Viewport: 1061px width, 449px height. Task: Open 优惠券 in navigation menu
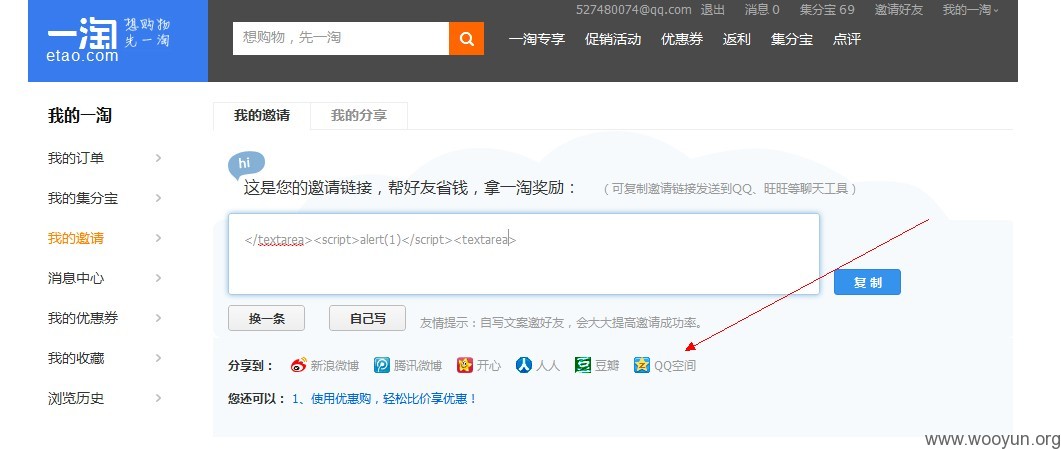[x=682, y=39]
